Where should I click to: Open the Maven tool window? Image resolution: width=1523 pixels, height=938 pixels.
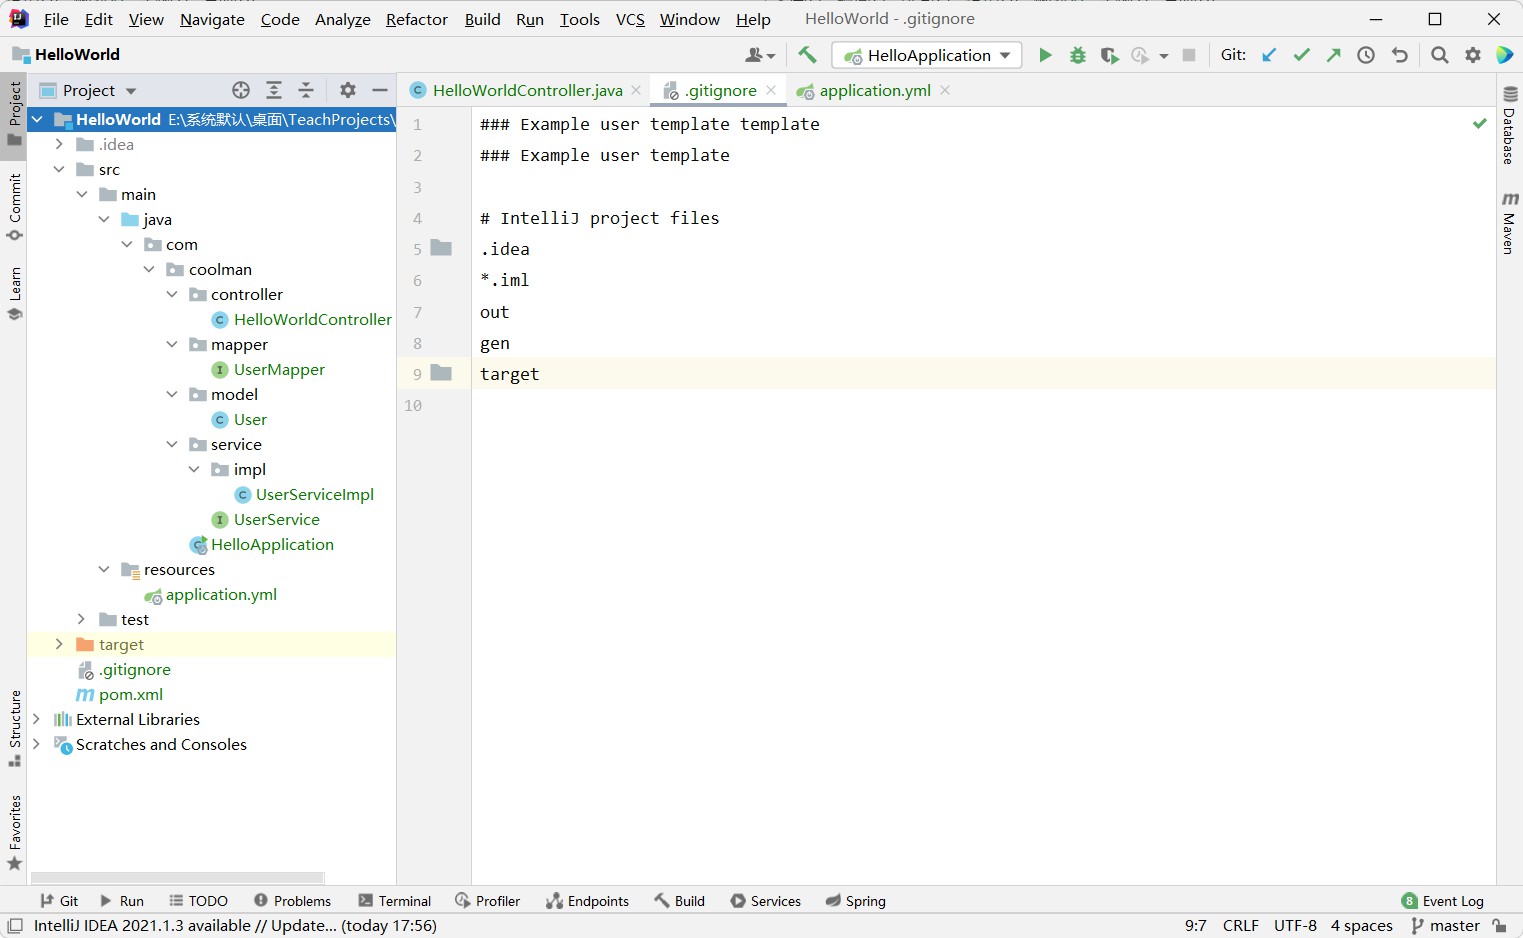(1510, 223)
